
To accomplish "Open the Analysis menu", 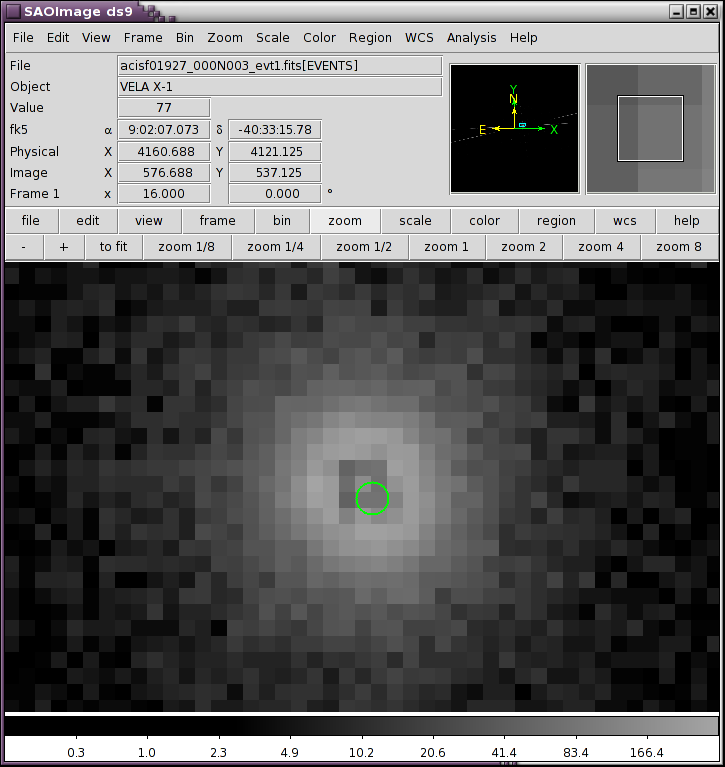I will [471, 38].
